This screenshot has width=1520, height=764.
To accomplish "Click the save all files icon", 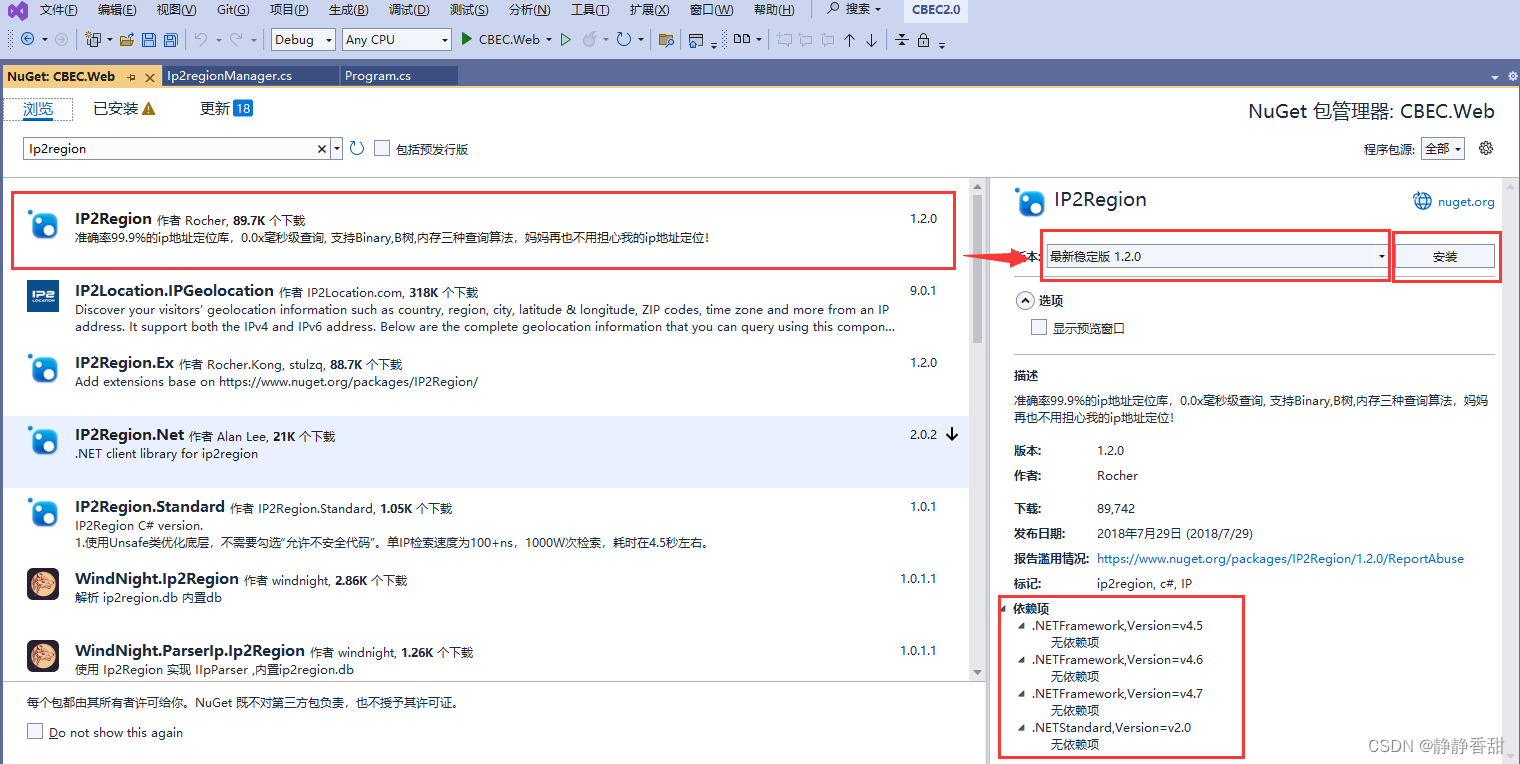I will click(171, 40).
